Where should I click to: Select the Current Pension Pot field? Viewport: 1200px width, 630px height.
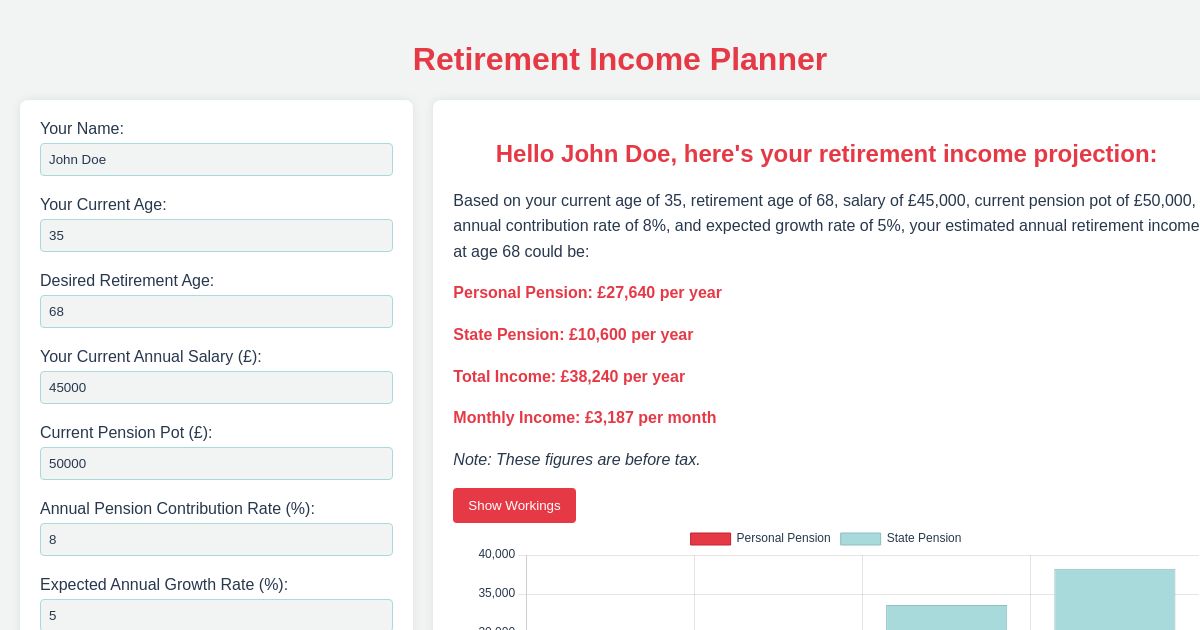tap(216, 463)
